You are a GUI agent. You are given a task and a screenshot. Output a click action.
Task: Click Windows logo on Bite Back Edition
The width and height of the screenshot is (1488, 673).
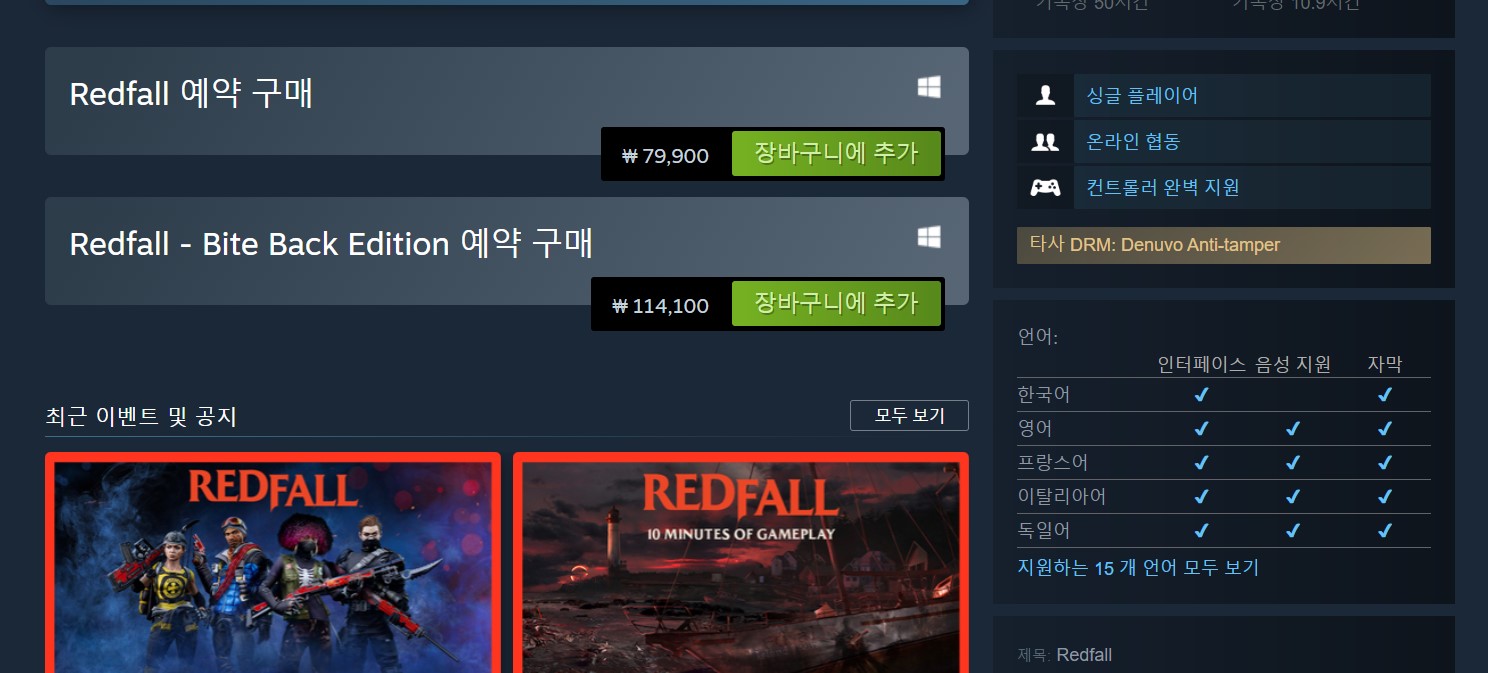coord(929,237)
